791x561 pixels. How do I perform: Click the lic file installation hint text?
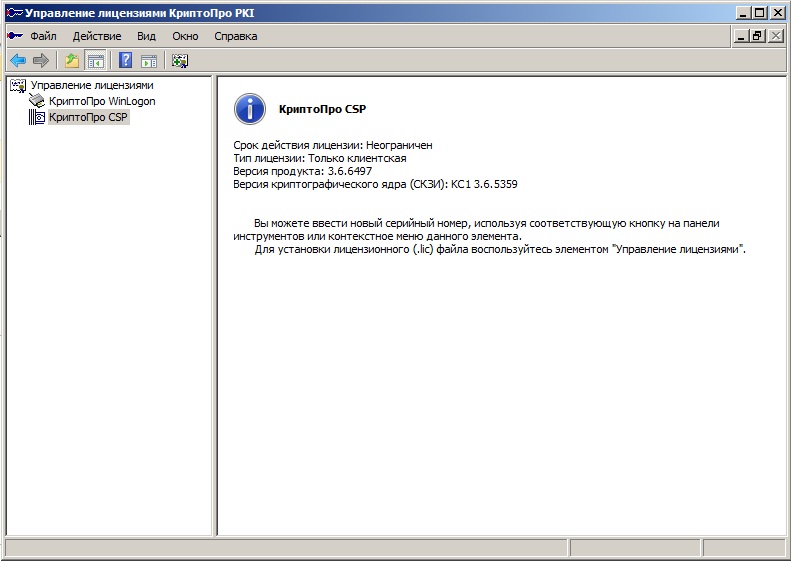pos(500,249)
